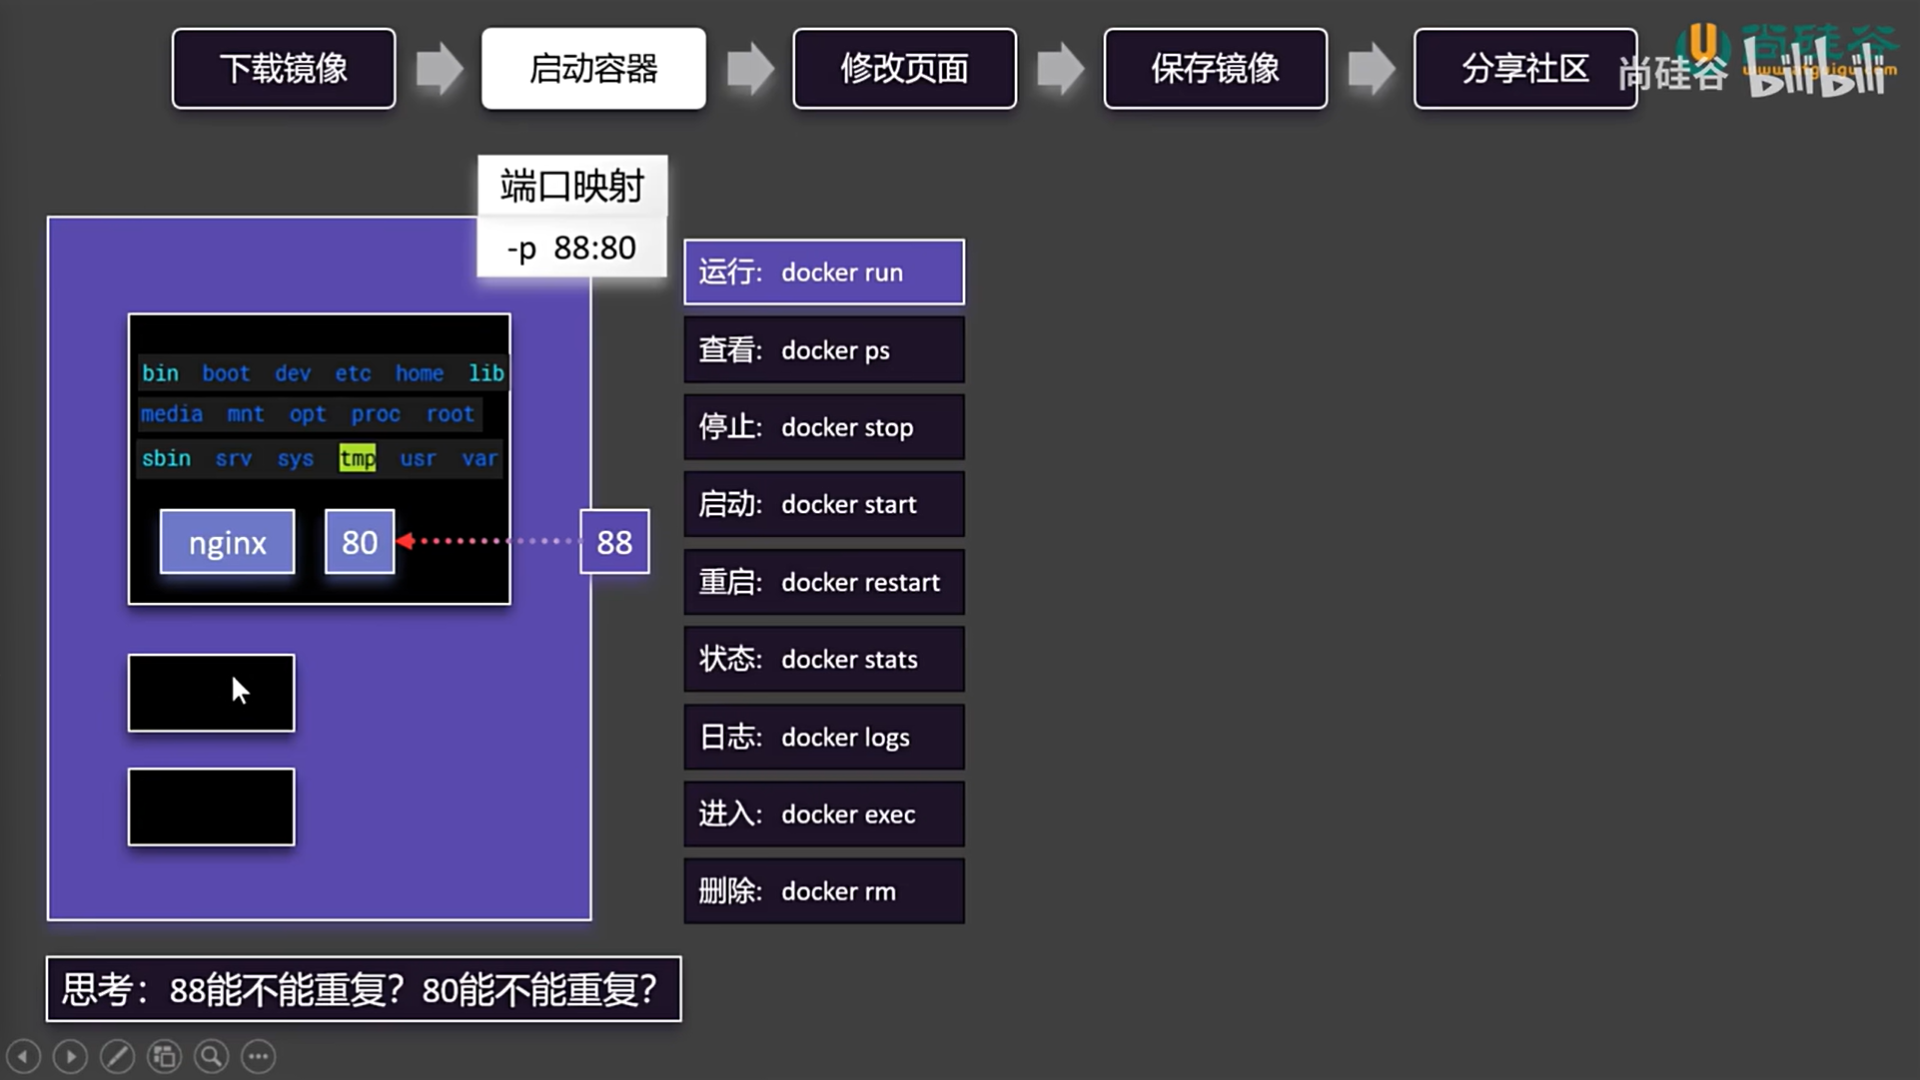Screen dimensions: 1920x1080
Task: Click the host port 88 box
Action: click(x=614, y=542)
